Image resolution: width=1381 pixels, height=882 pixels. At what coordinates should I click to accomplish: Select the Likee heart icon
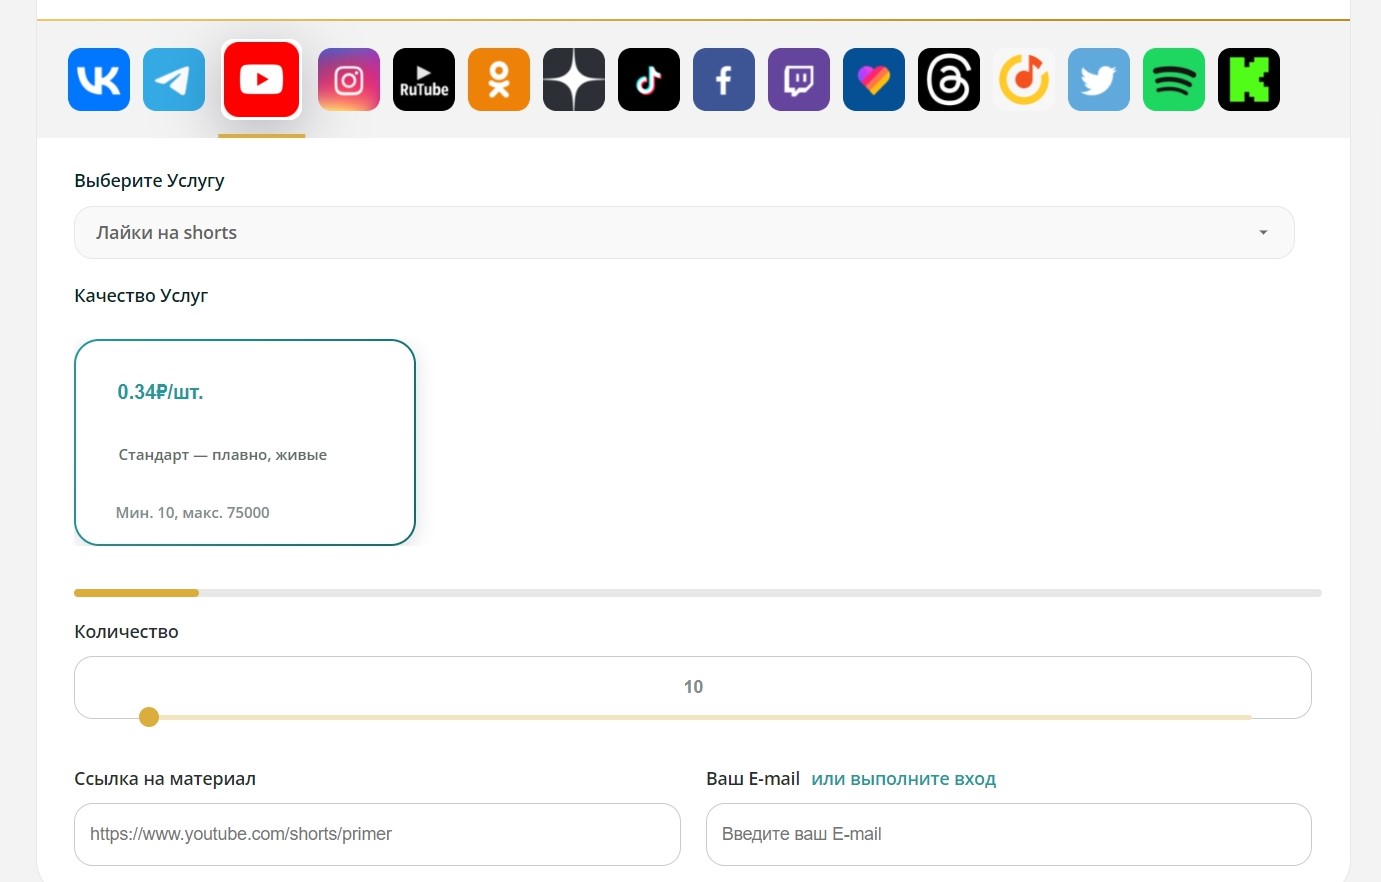click(x=874, y=79)
